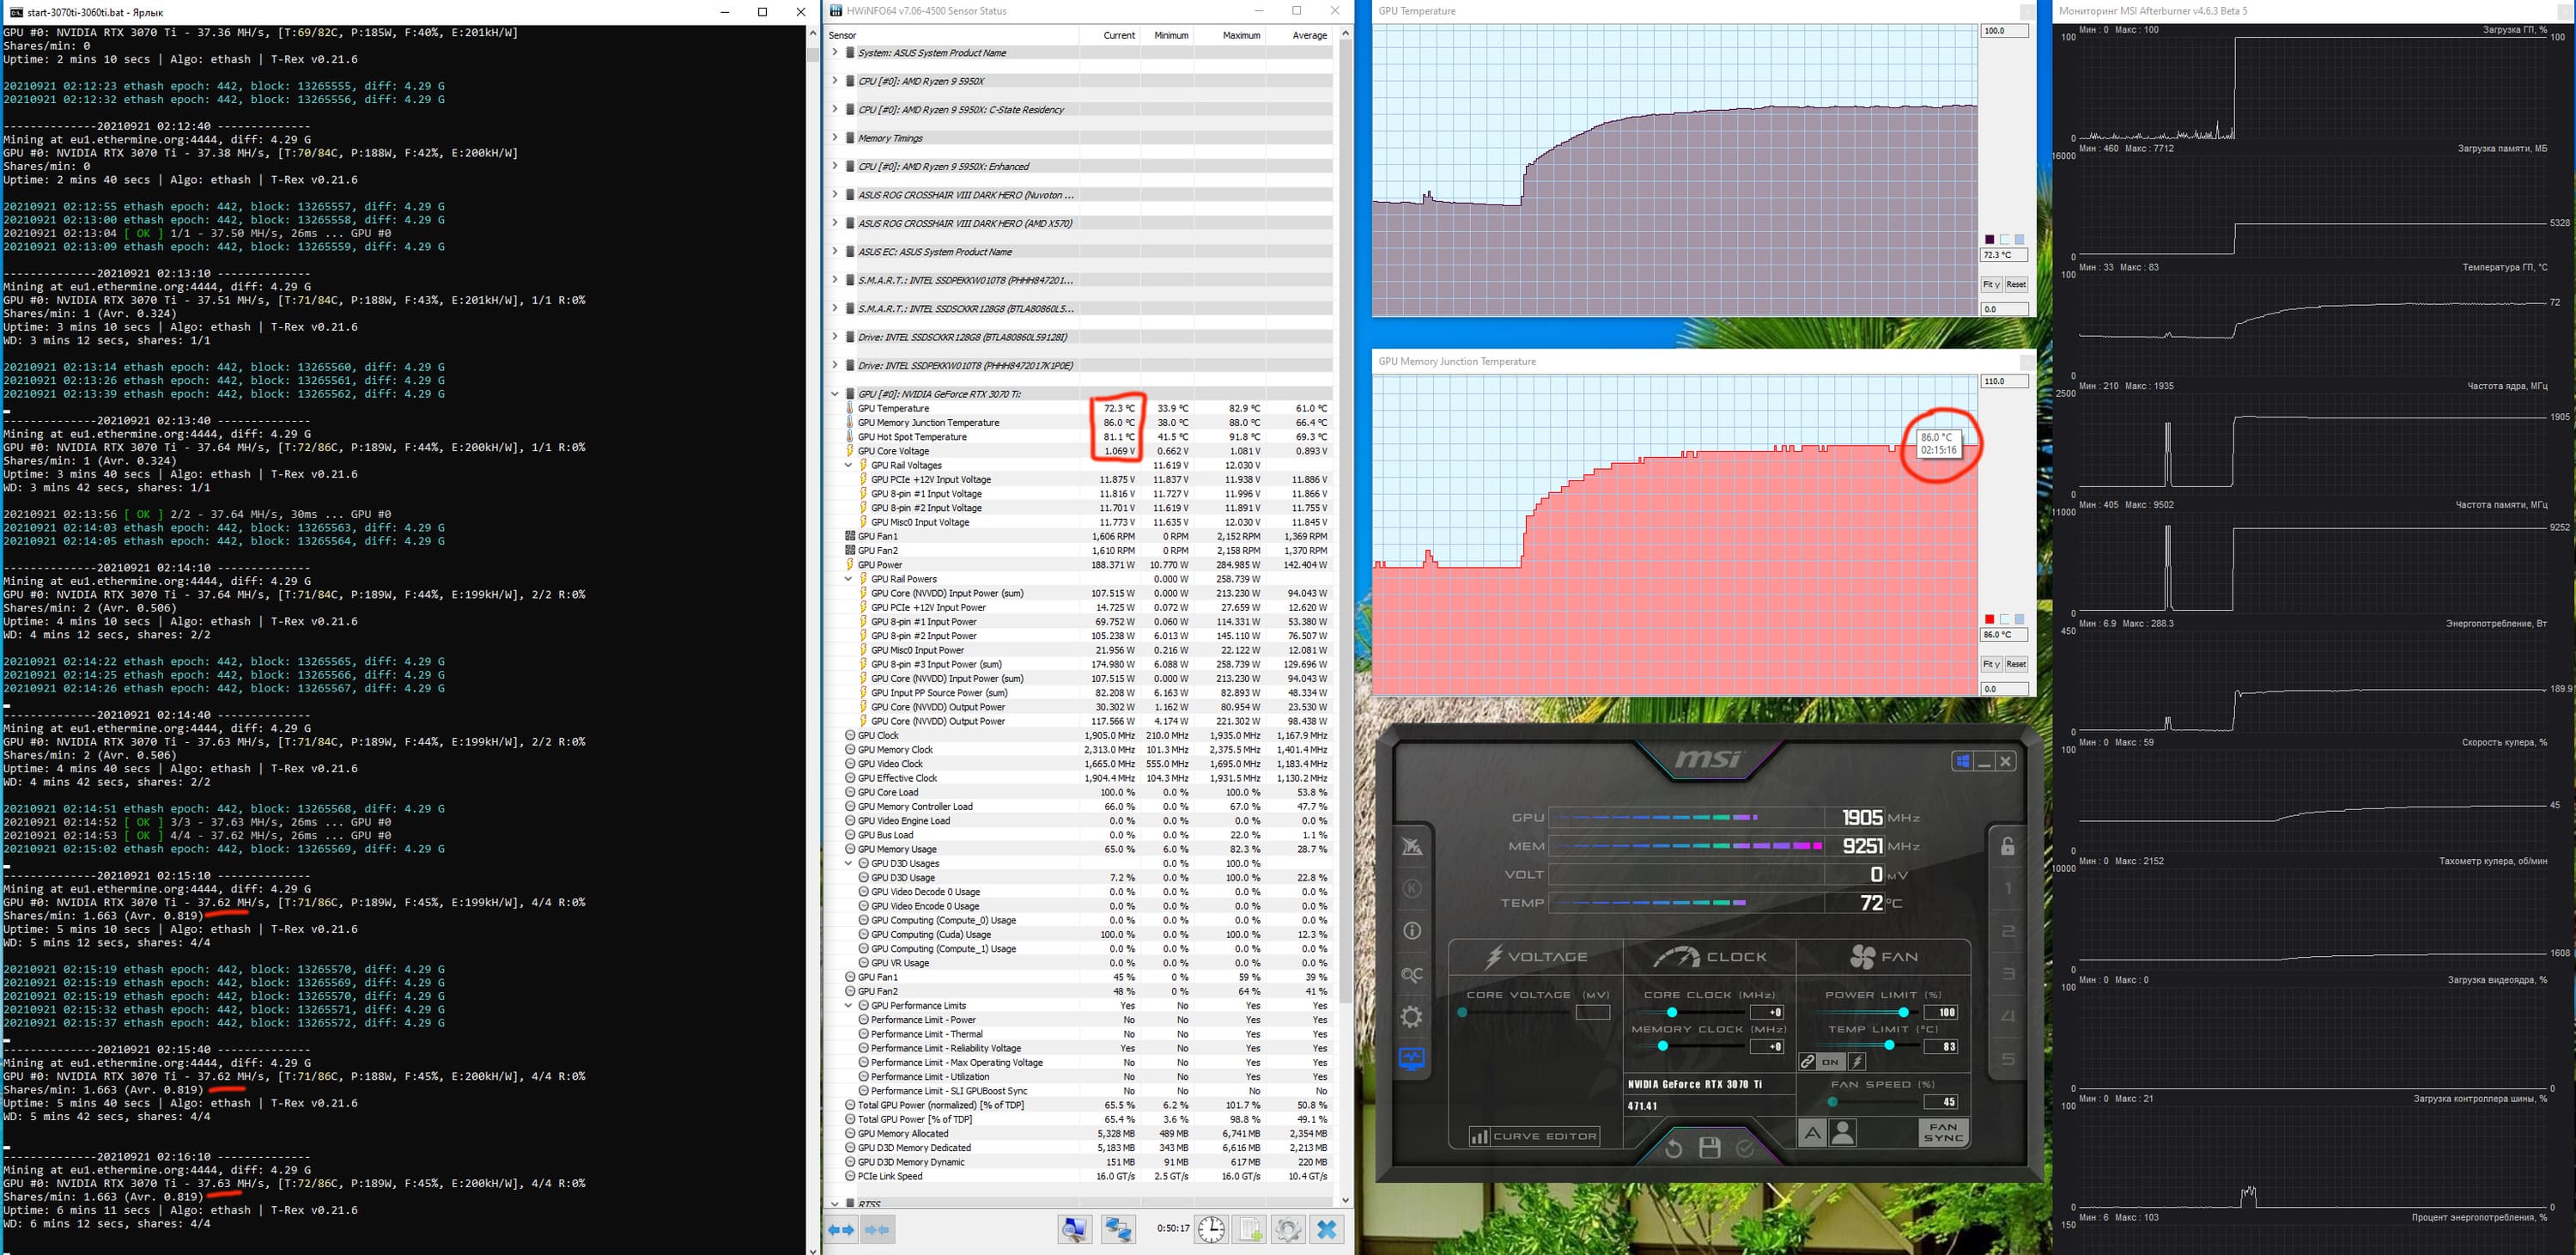
Task: Click Memory Clock slider handle
Action: tap(1662, 1046)
